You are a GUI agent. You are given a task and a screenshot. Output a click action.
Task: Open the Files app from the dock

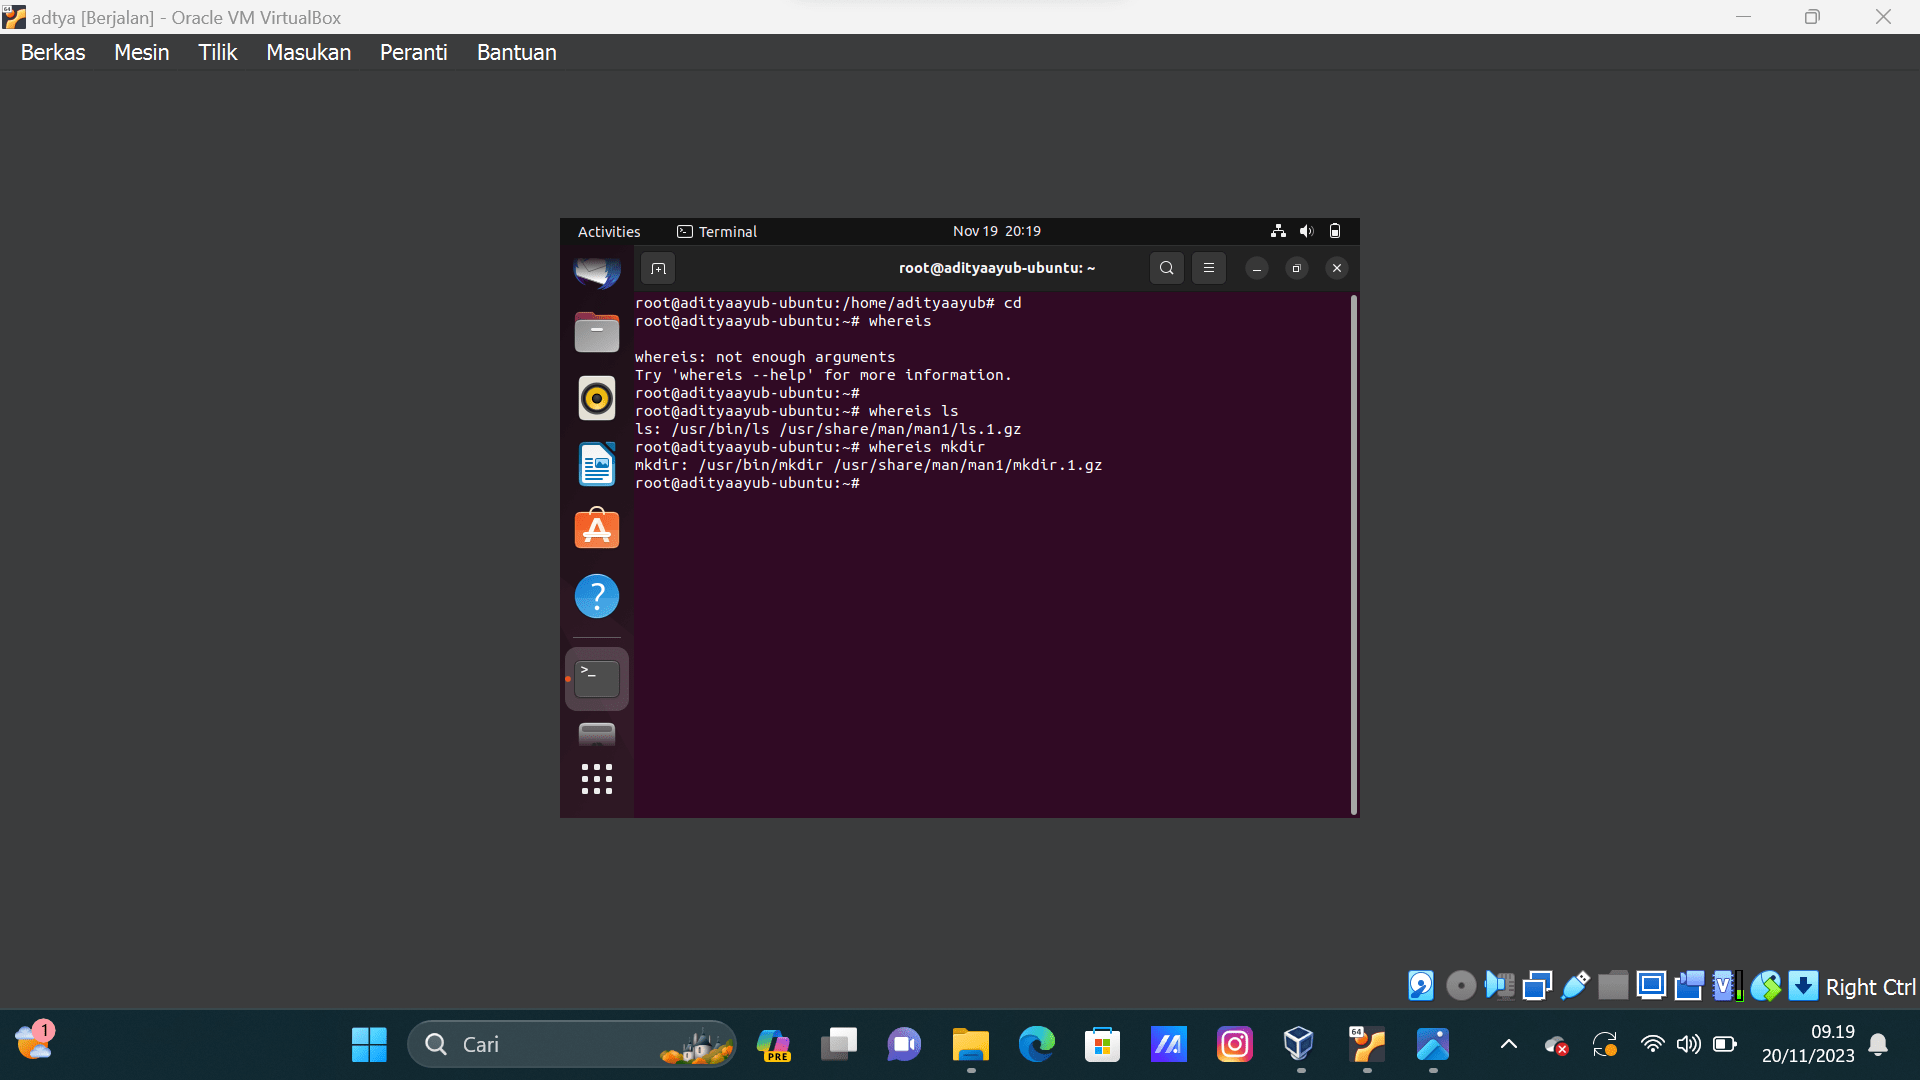(x=597, y=332)
